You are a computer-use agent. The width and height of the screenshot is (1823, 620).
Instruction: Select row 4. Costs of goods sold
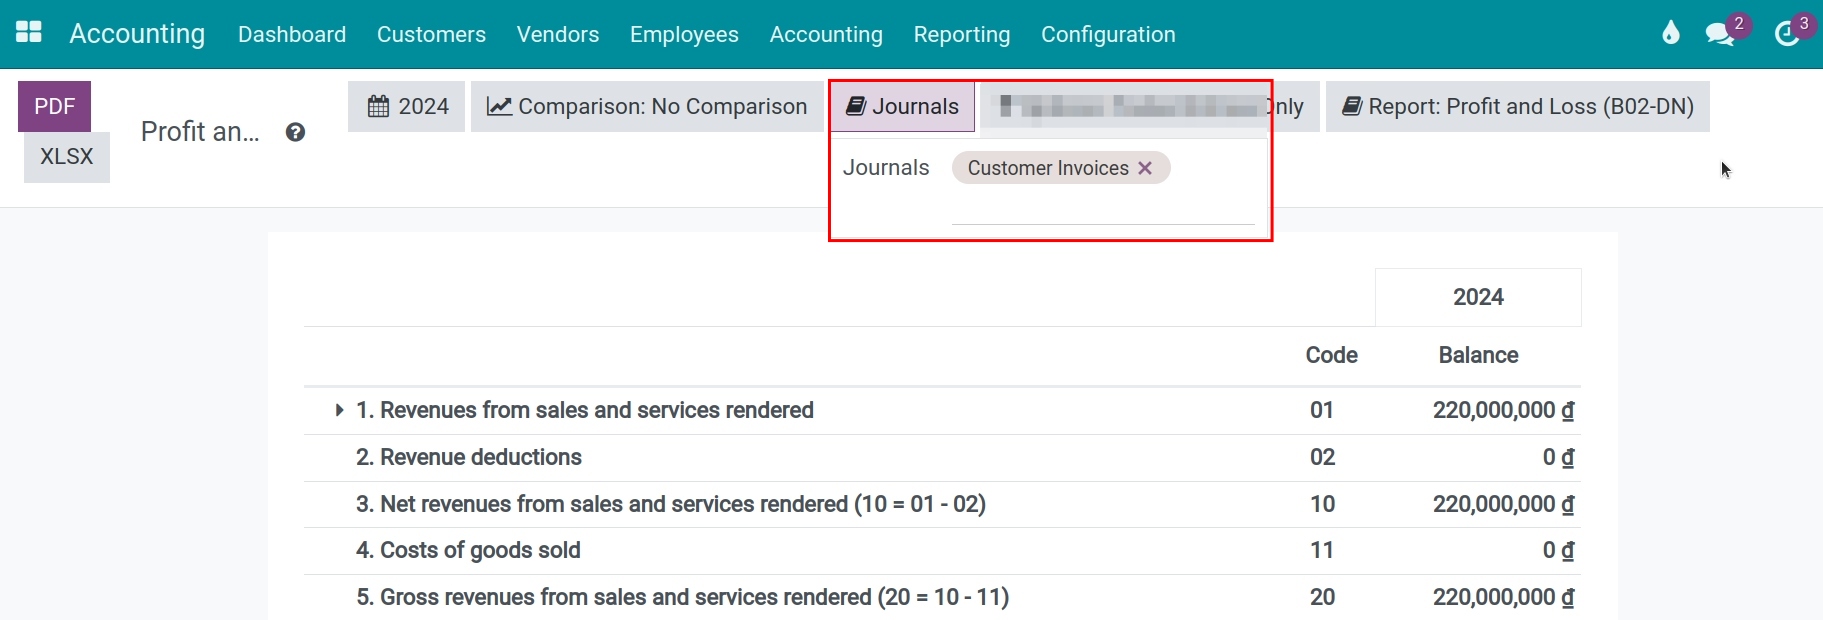942,550
